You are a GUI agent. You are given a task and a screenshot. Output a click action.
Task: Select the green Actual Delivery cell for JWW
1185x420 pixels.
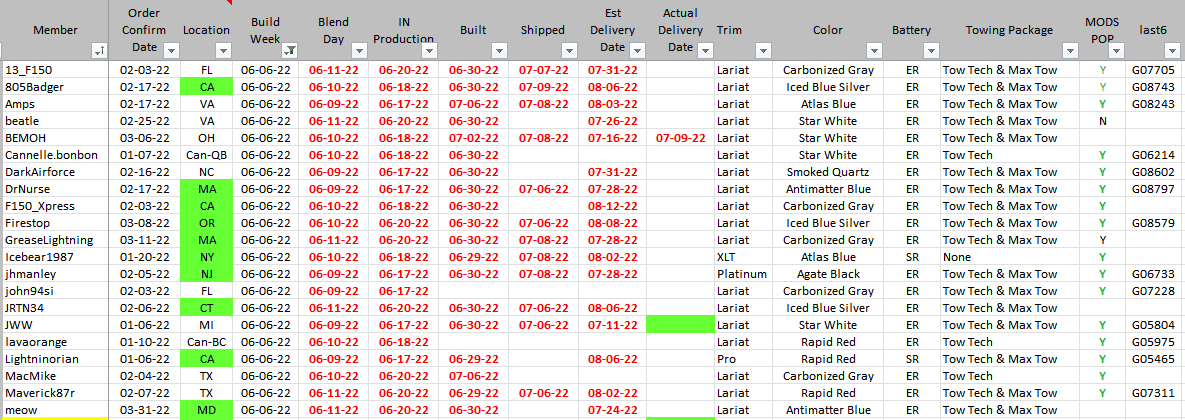[679, 325]
